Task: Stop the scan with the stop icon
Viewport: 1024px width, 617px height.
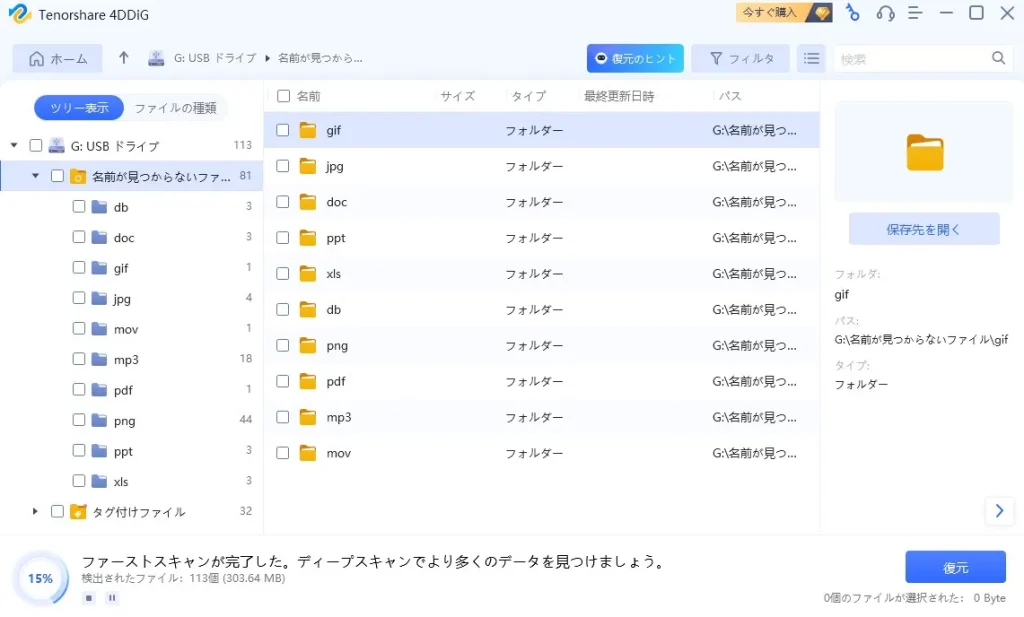Action: pos(89,598)
